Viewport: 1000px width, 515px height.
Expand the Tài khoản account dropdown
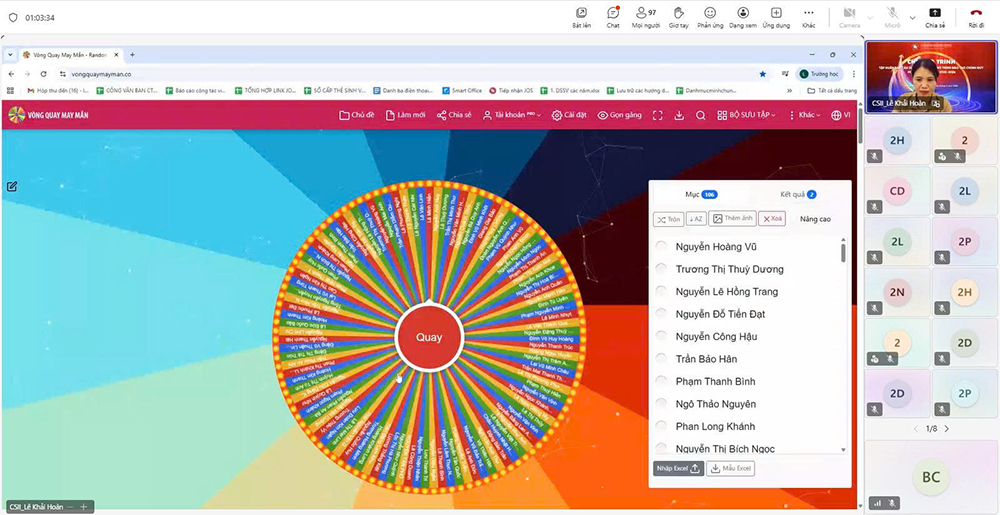click(x=512, y=115)
